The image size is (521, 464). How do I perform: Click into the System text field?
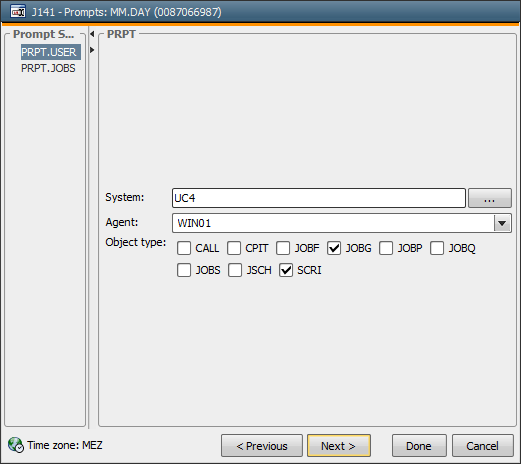coord(319,198)
